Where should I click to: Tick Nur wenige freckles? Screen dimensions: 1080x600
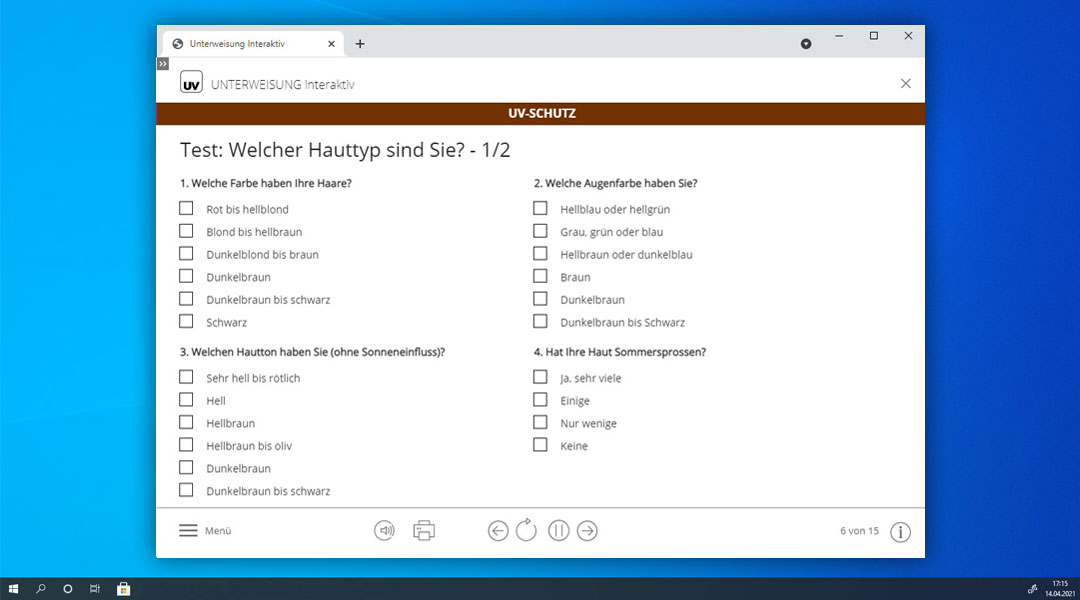[x=540, y=422]
